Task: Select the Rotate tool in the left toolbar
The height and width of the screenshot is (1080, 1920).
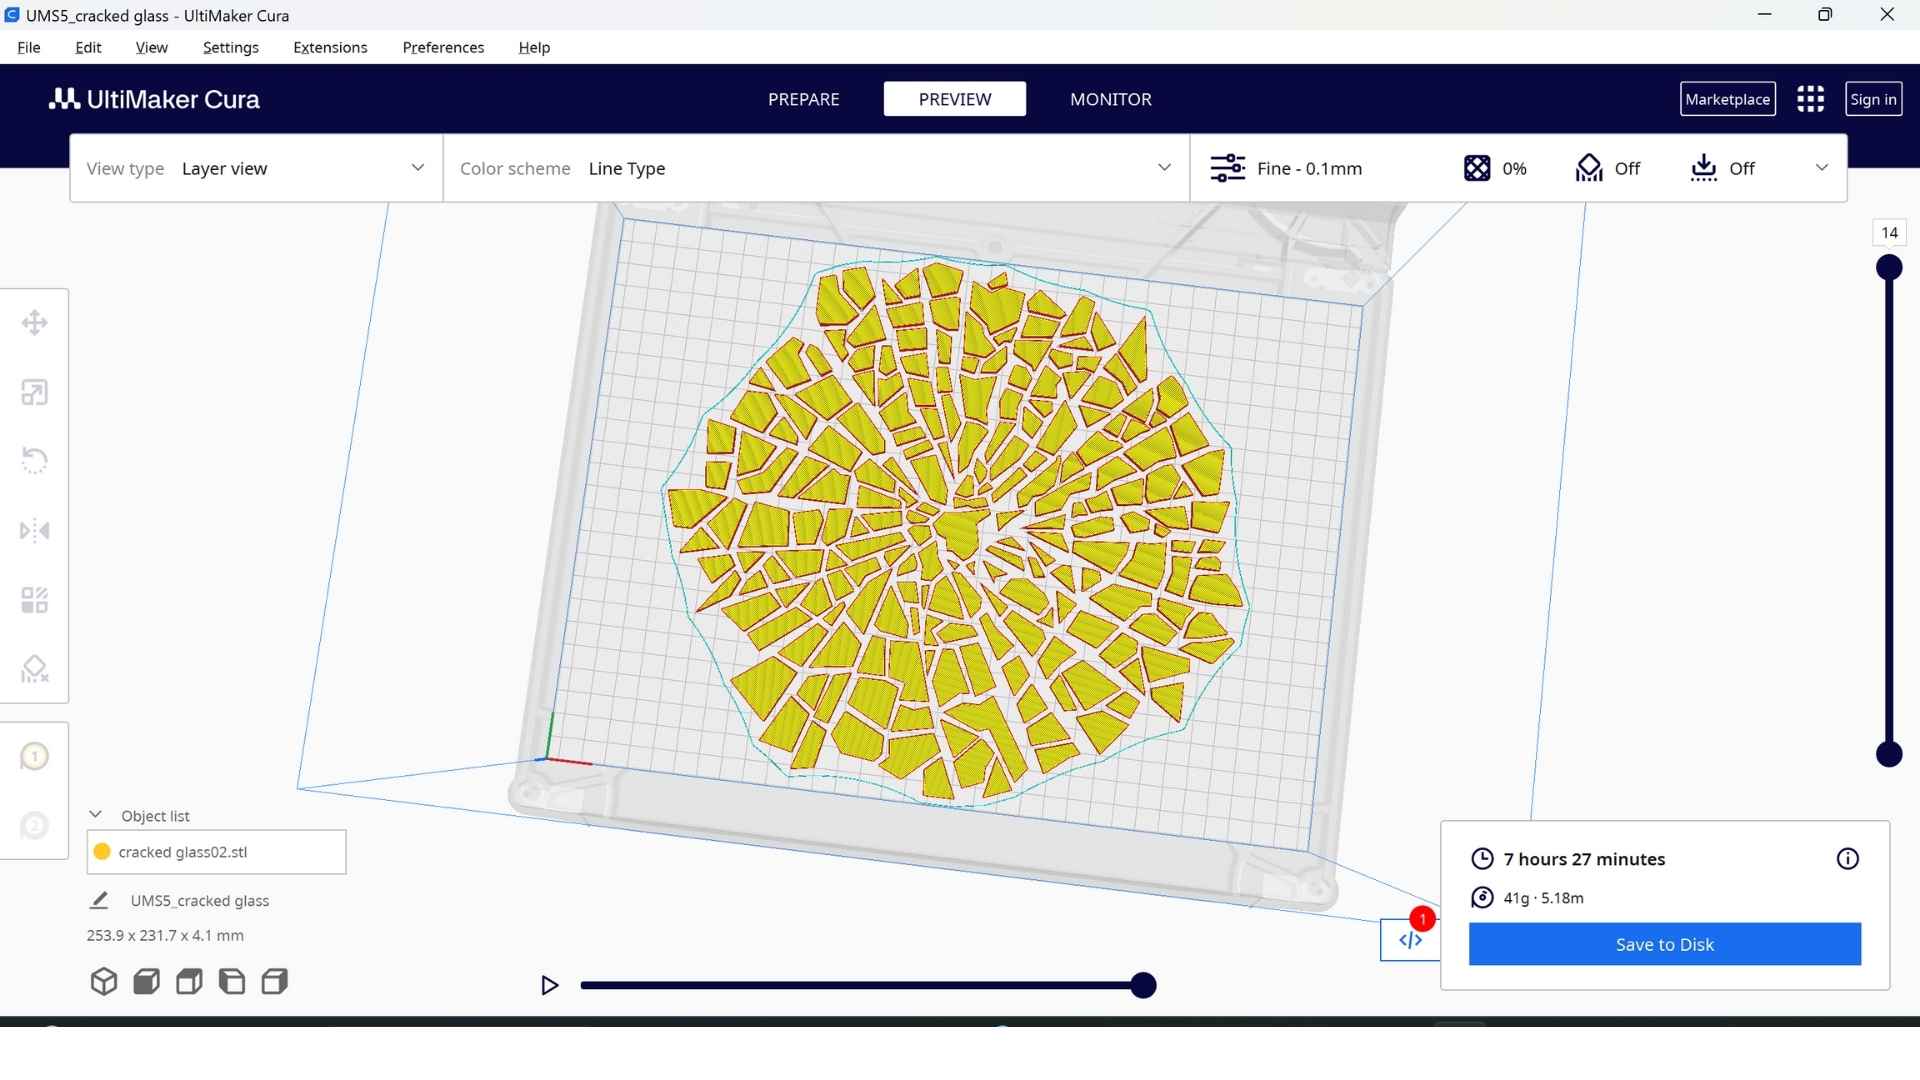Action: 34,460
